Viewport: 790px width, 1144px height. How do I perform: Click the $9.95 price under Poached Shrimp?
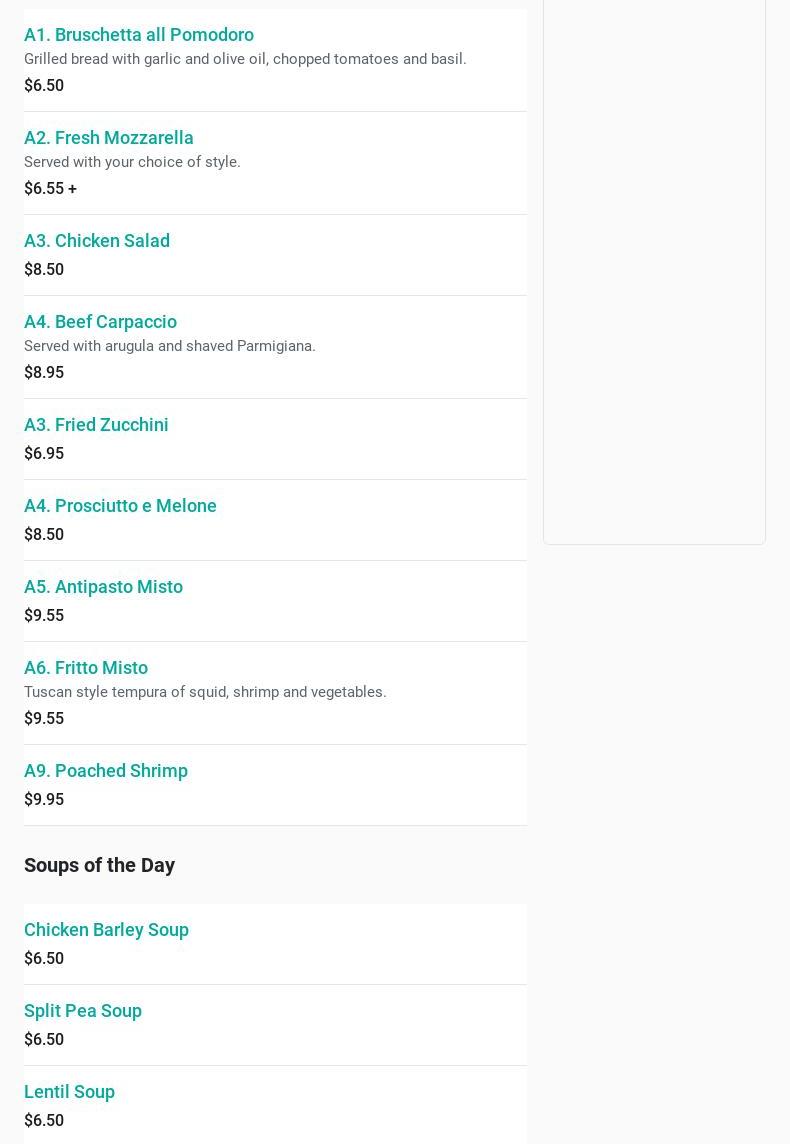44,800
